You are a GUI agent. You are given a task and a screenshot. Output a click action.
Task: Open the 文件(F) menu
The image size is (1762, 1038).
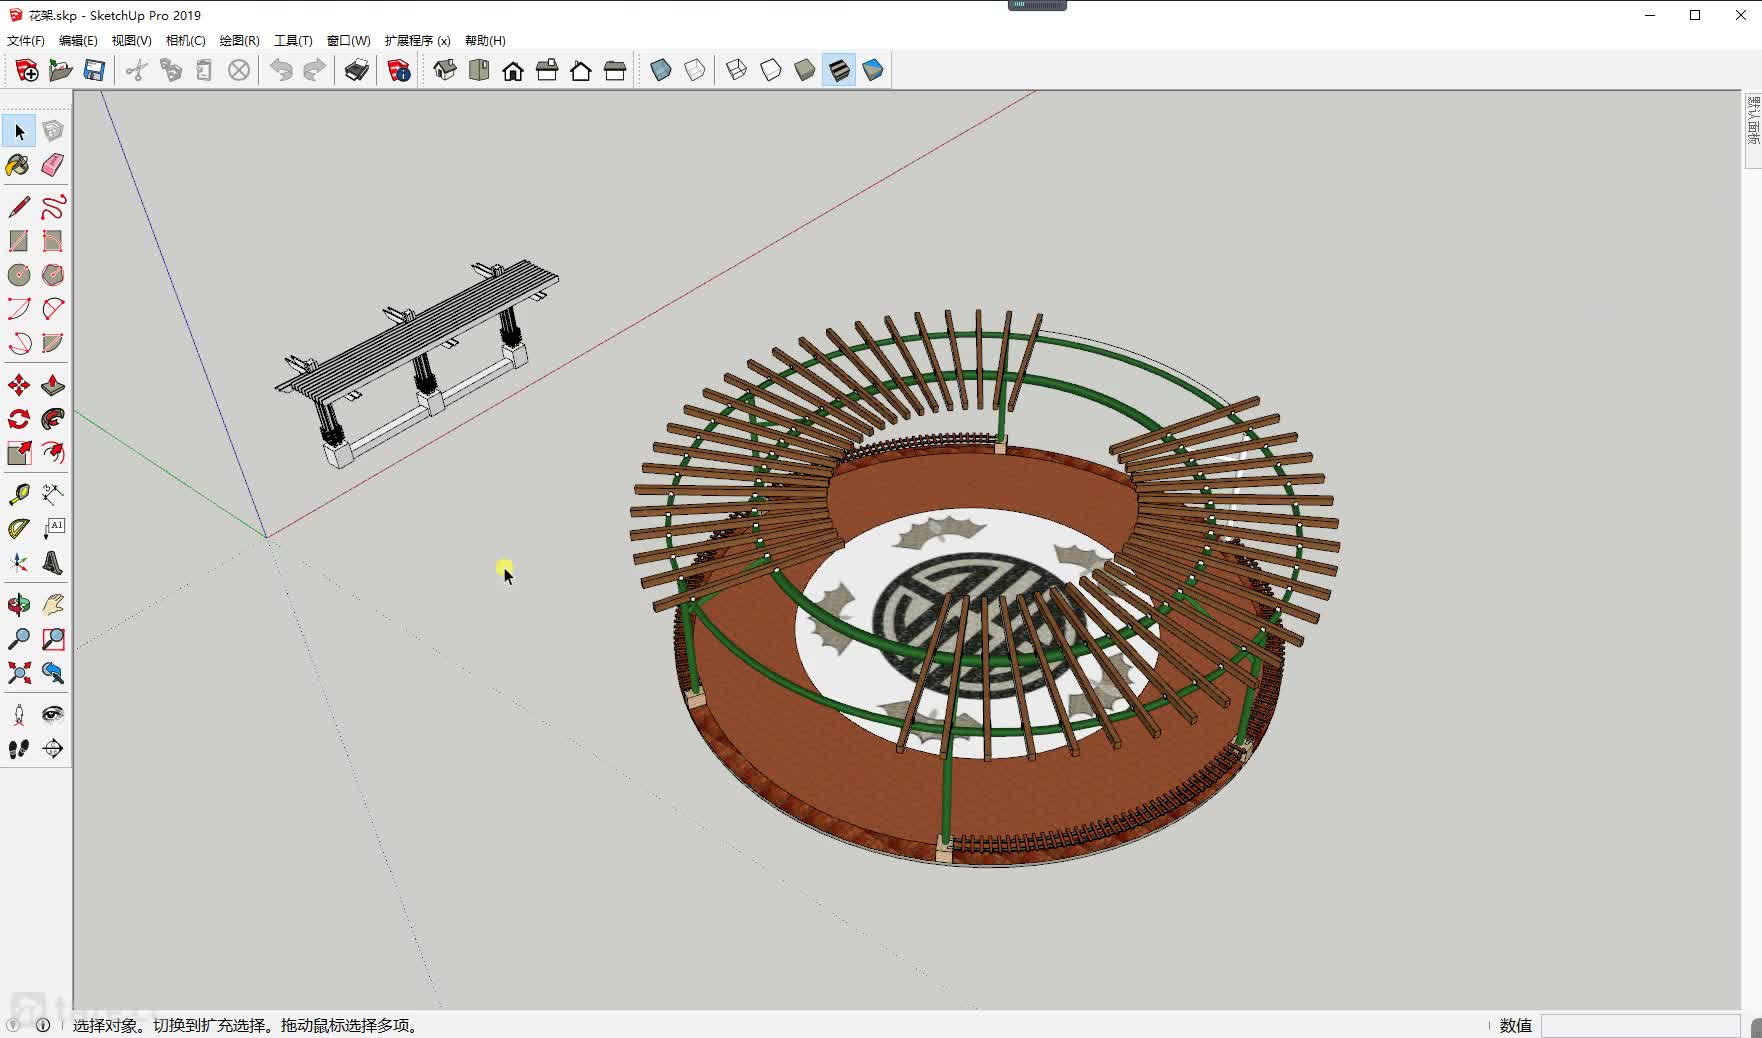coord(26,41)
